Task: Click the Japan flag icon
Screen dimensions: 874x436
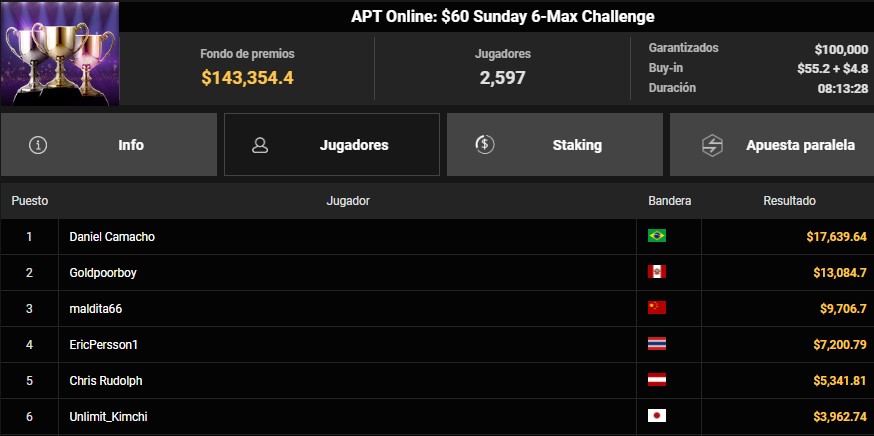Action: click(x=657, y=416)
